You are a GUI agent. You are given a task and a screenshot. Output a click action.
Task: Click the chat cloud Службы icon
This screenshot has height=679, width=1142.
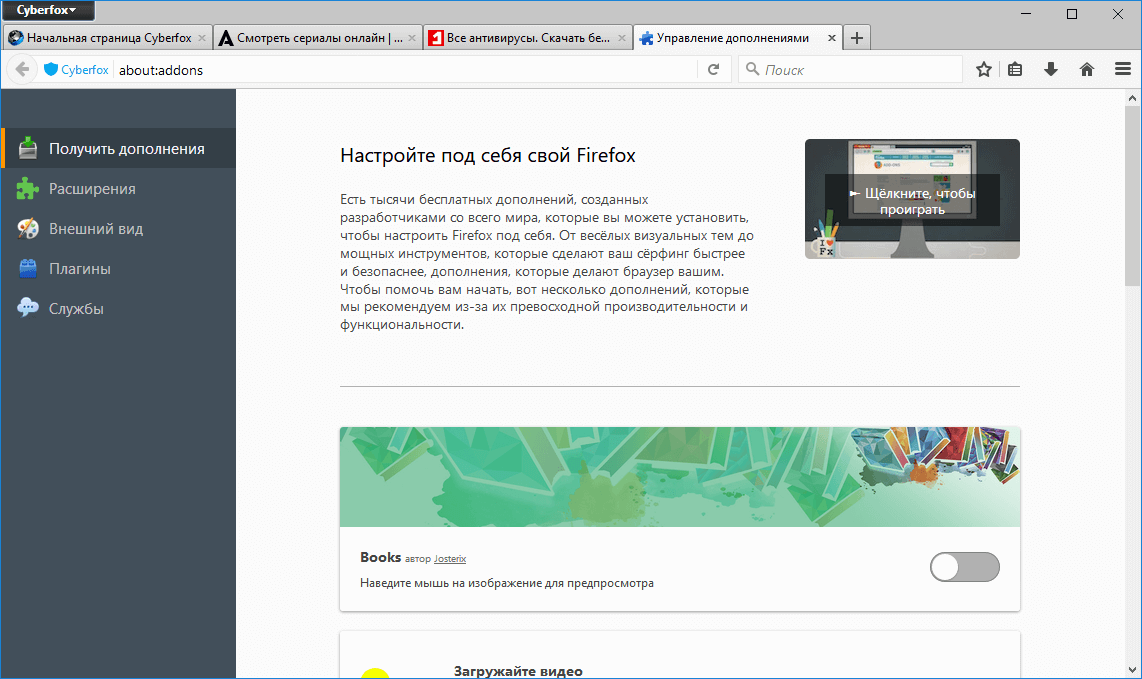click(28, 308)
